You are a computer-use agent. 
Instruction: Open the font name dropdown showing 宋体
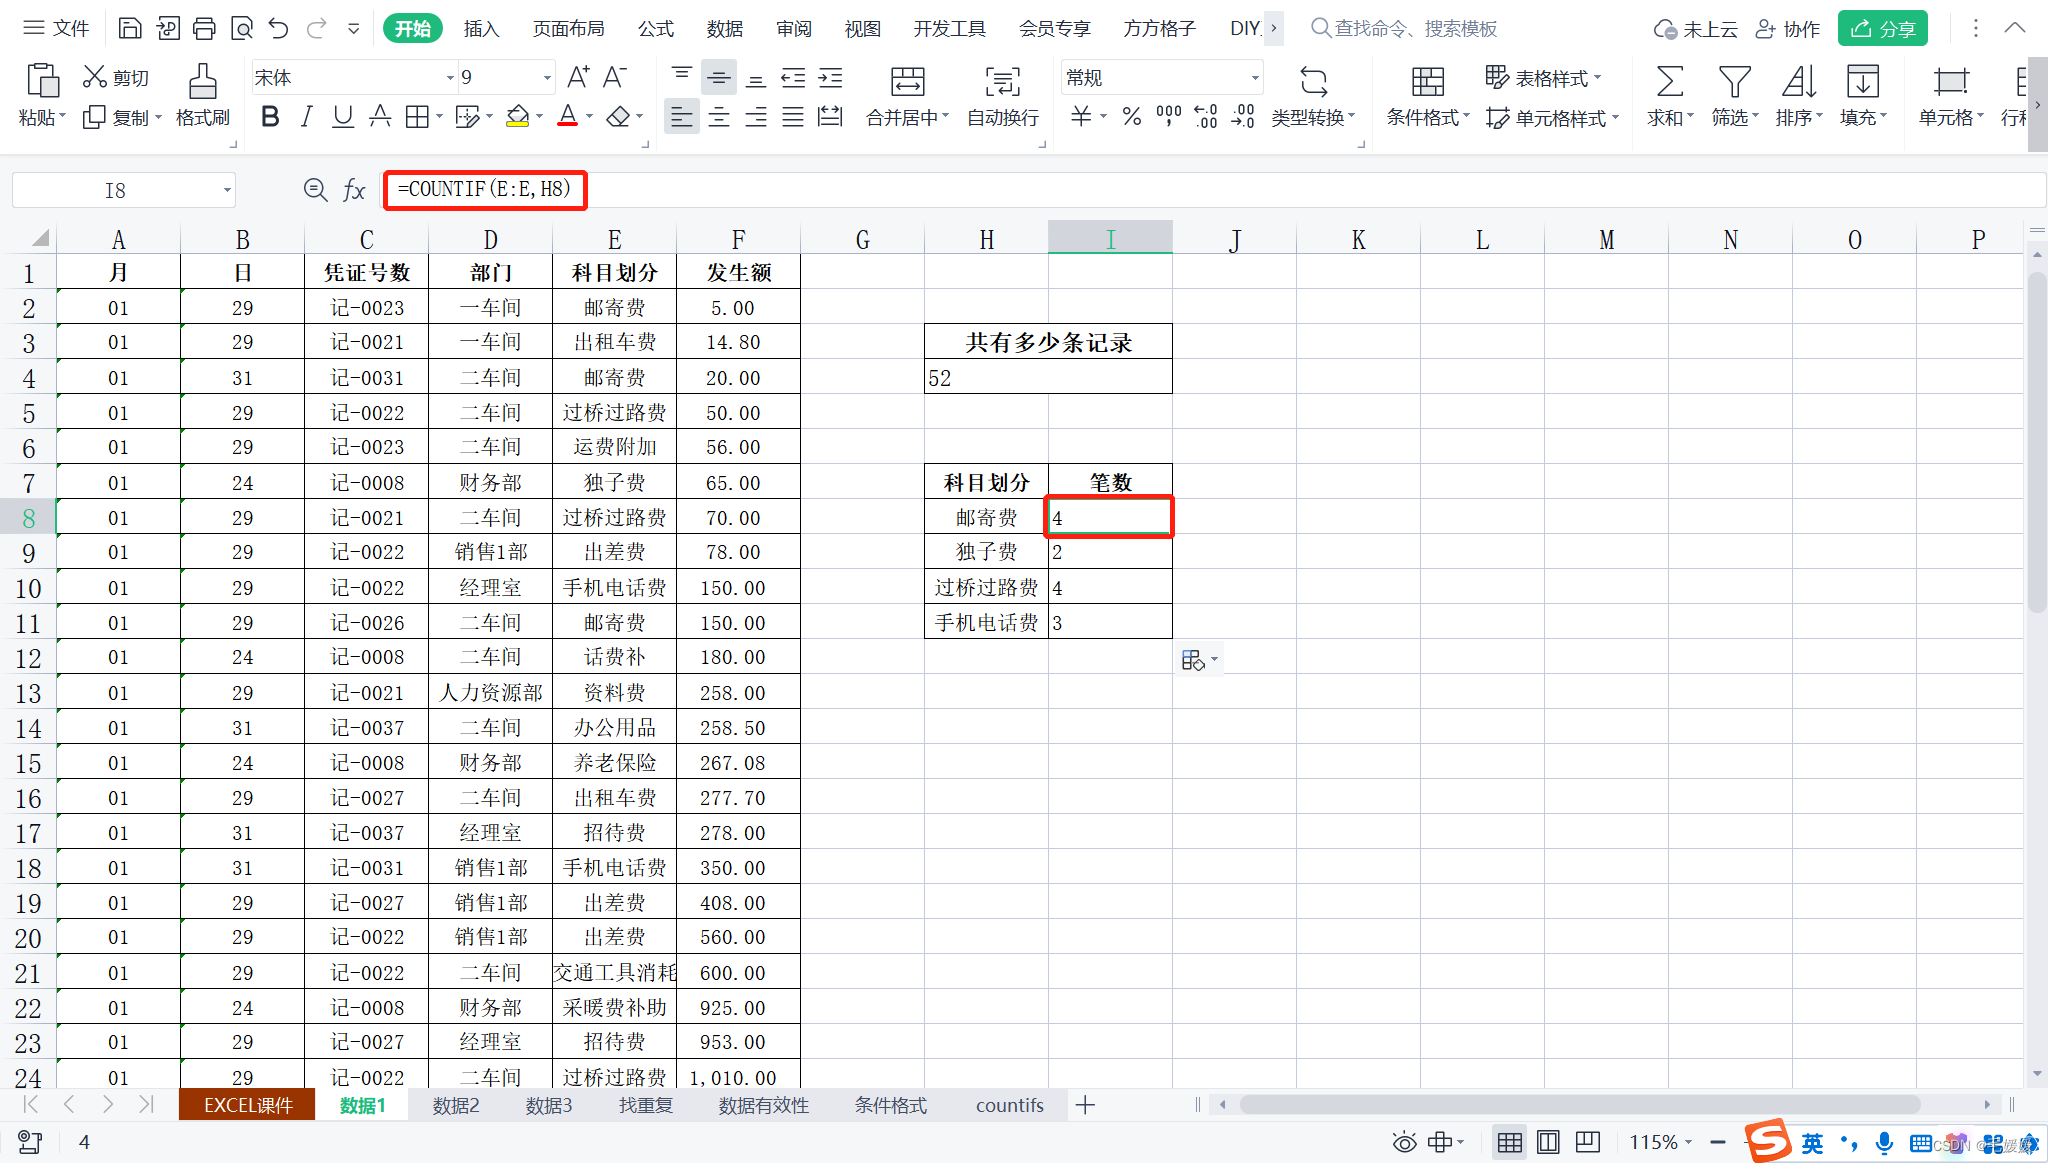pyautogui.click(x=449, y=78)
